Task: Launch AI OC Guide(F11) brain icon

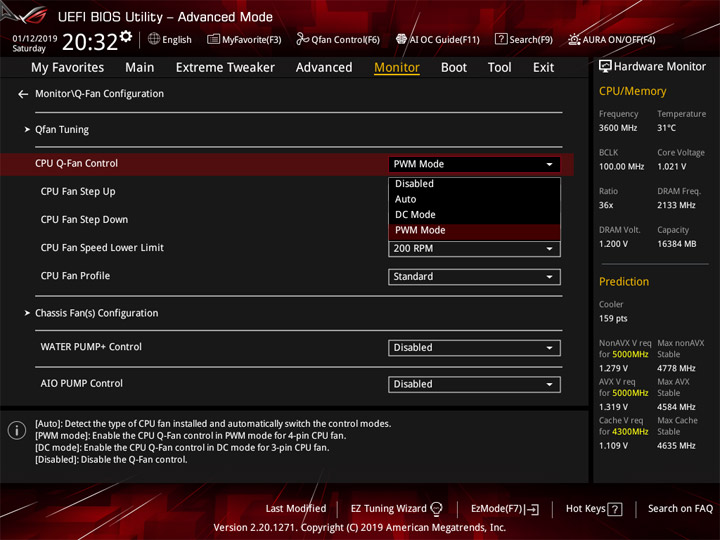Action: [401, 39]
